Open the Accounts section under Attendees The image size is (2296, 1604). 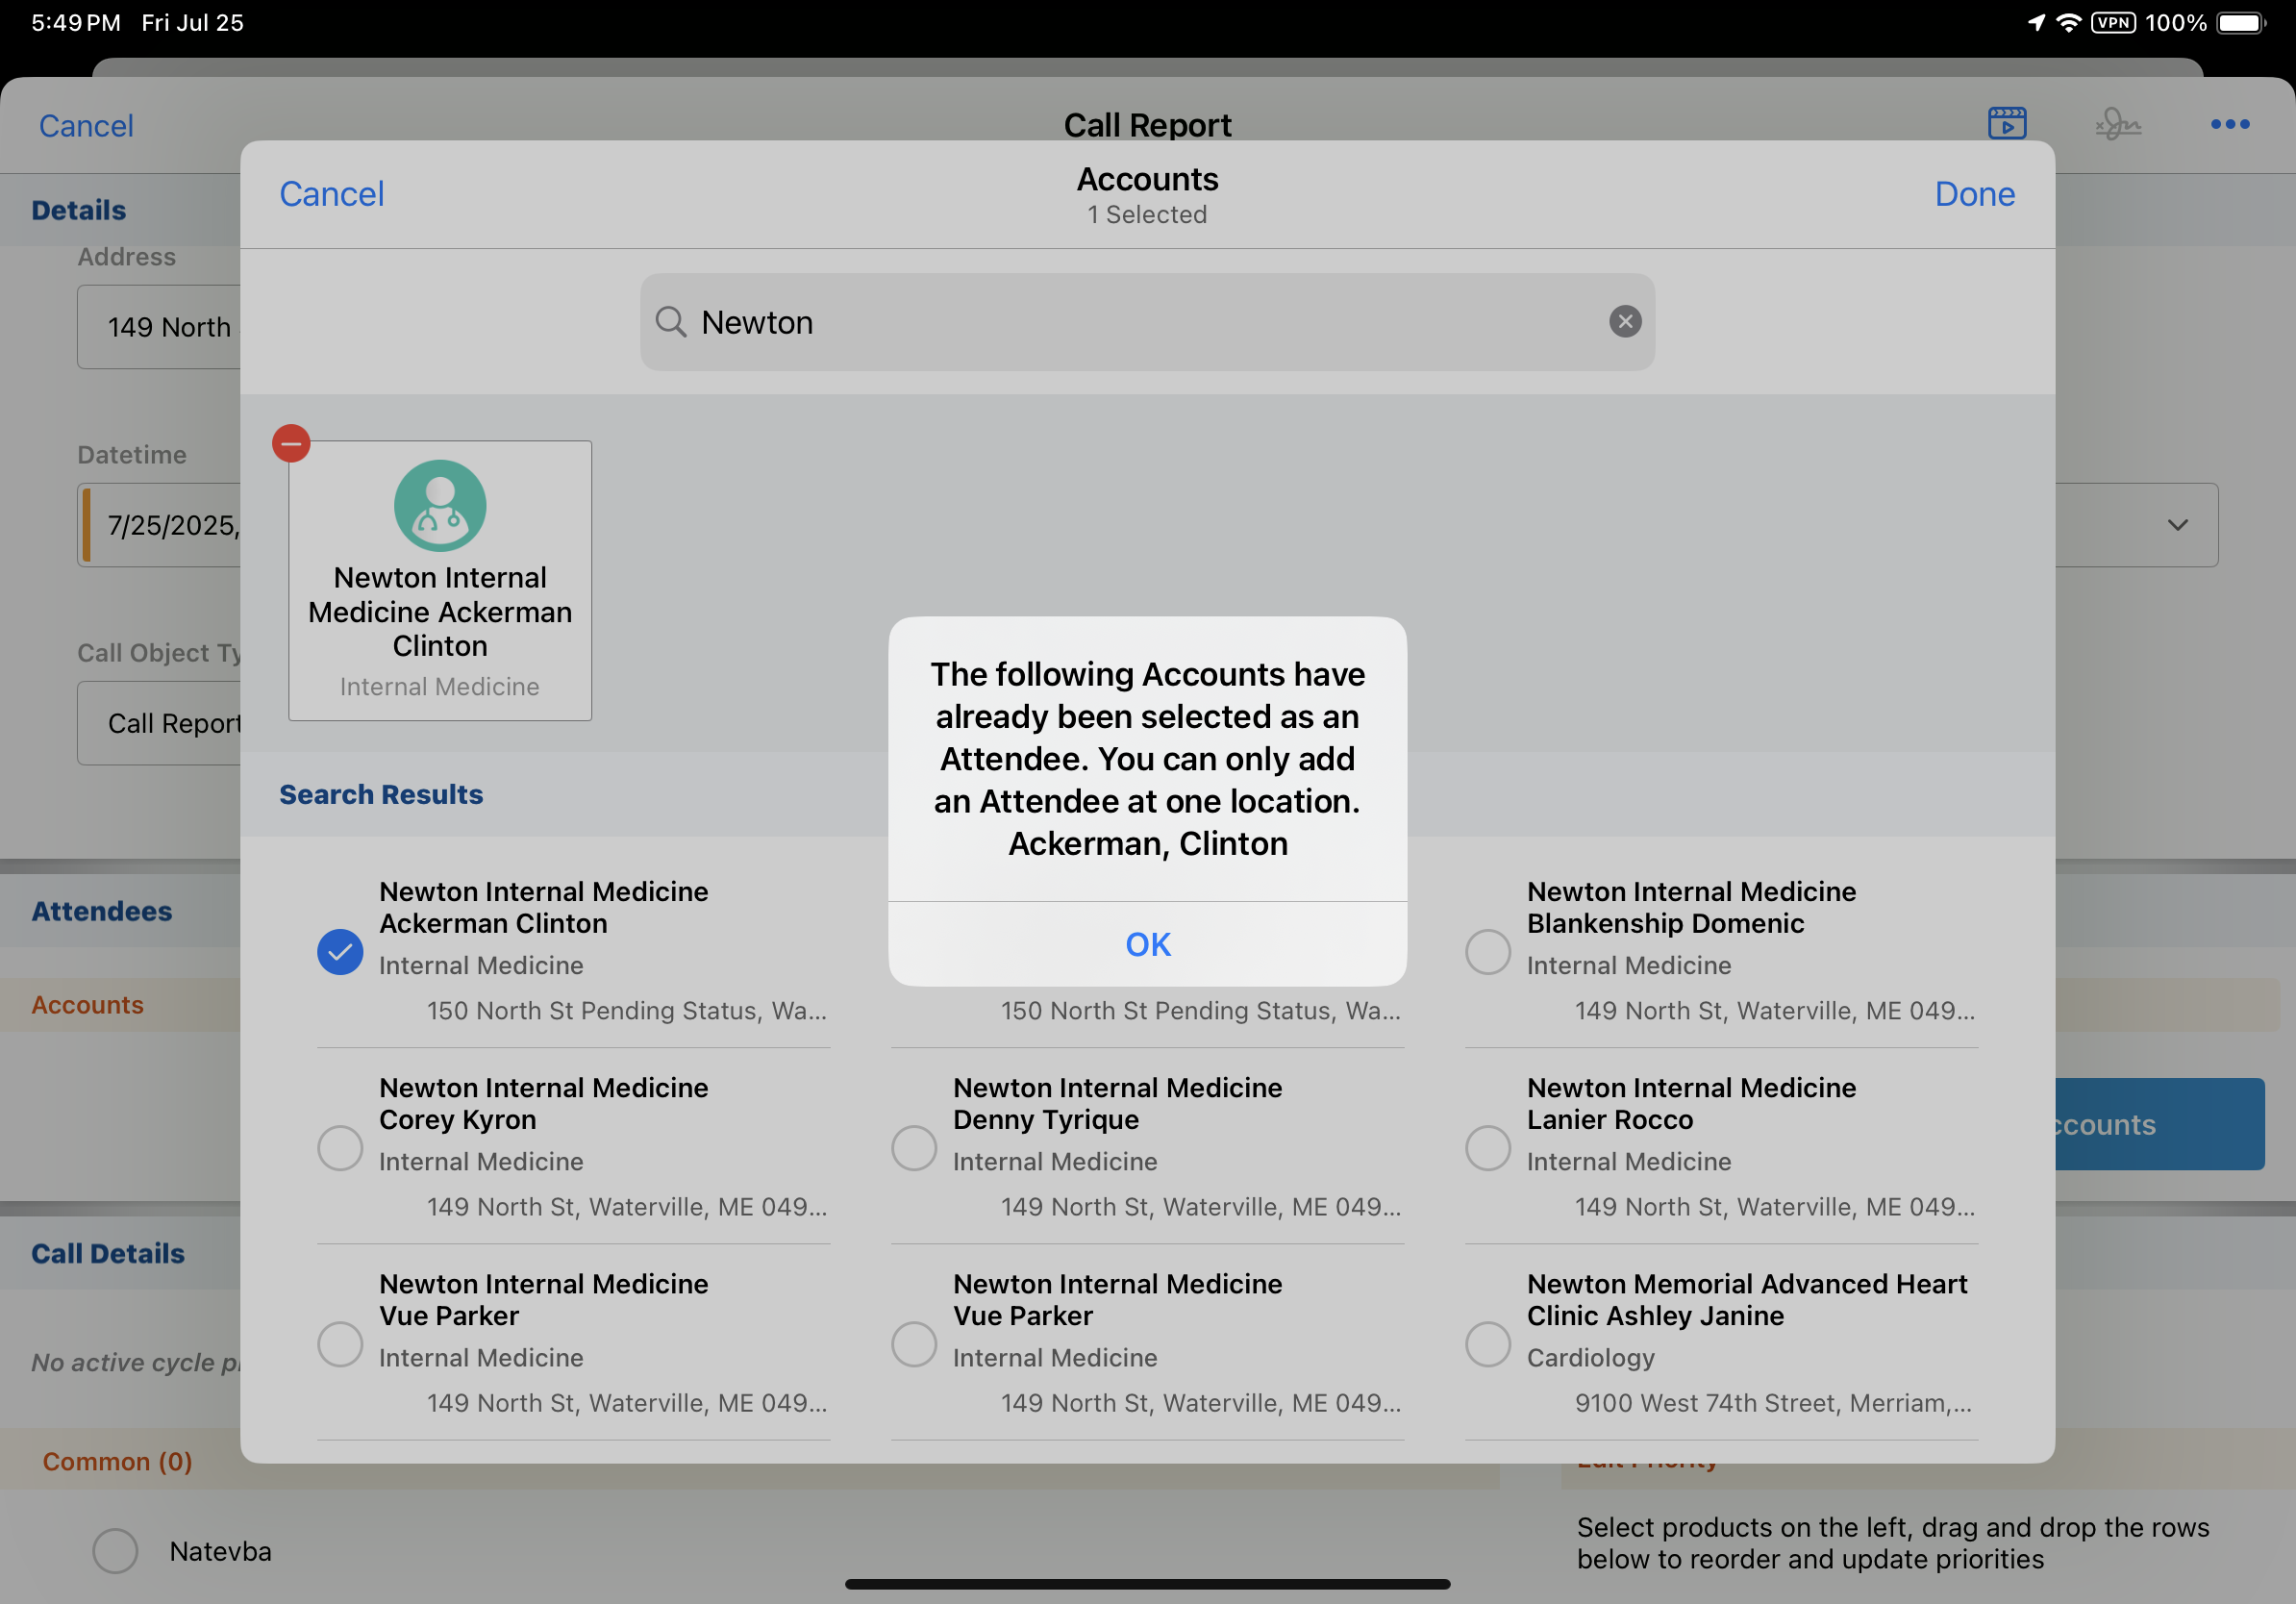[88, 1004]
